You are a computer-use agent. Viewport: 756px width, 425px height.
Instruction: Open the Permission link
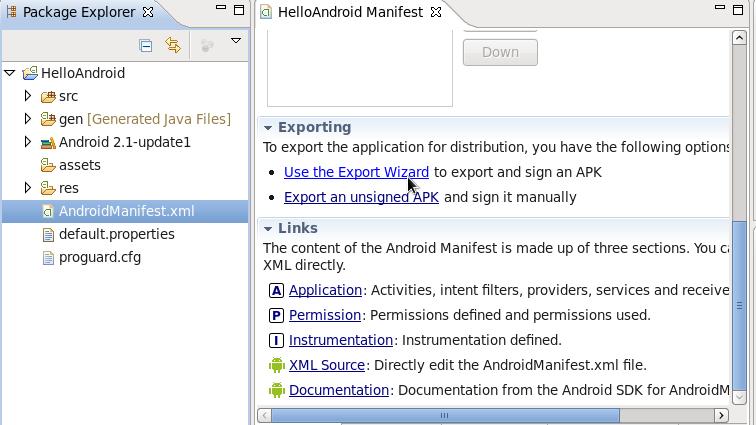coord(324,315)
